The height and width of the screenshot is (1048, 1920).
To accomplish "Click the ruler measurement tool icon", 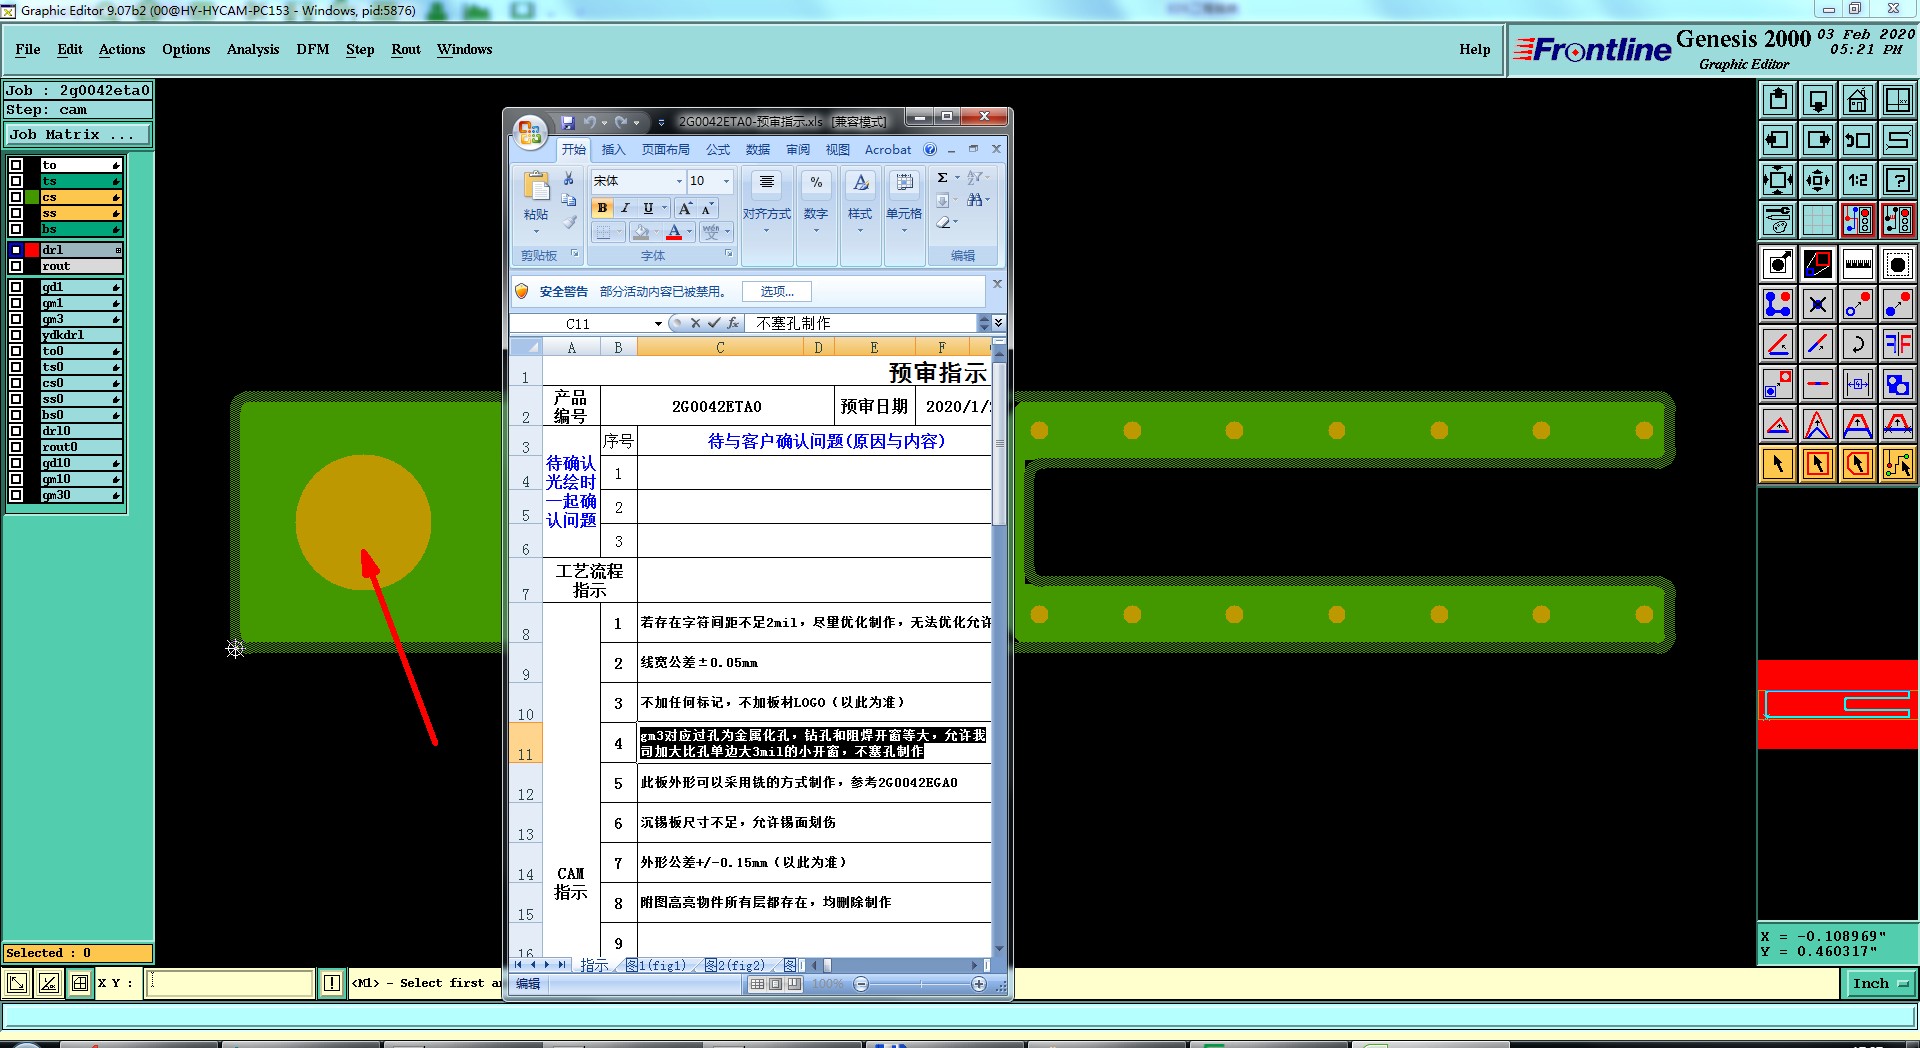I will 1857,265.
